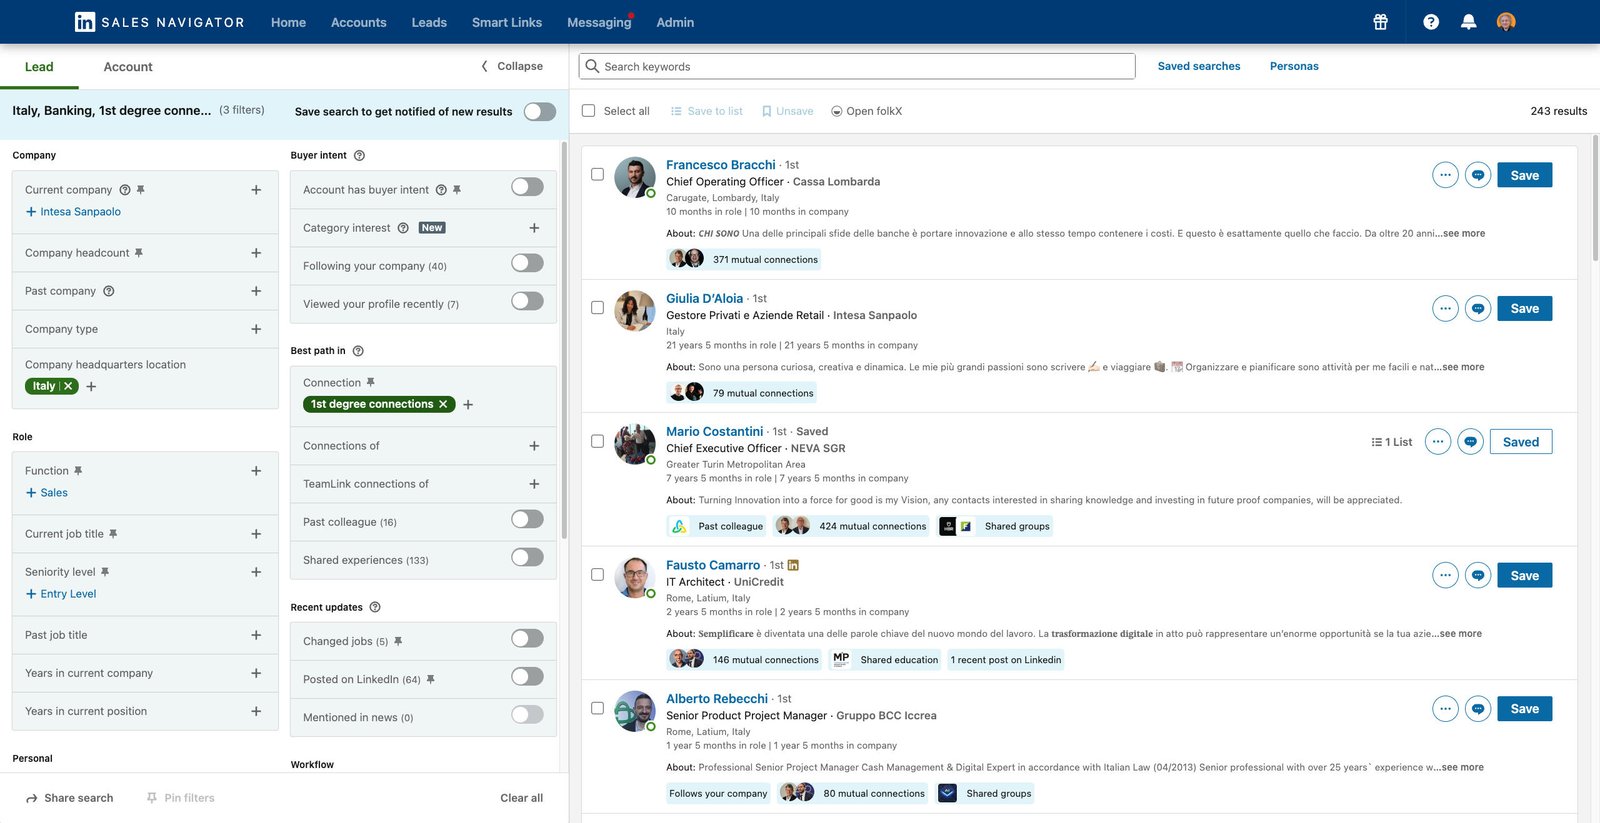Remove the Italy headquarters location filter
Image resolution: width=1600 pixels, height=823 pixels.
68,386
